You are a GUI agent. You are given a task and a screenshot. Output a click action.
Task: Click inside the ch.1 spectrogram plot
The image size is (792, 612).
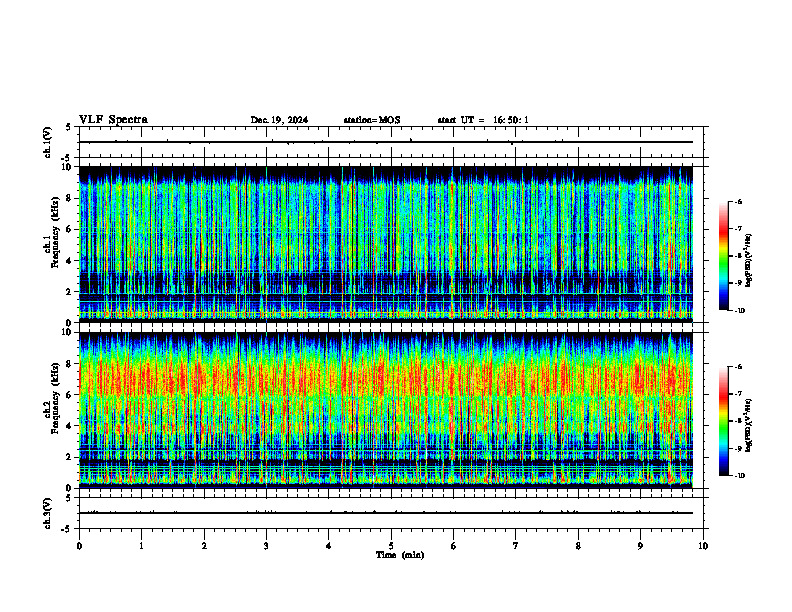386,244
